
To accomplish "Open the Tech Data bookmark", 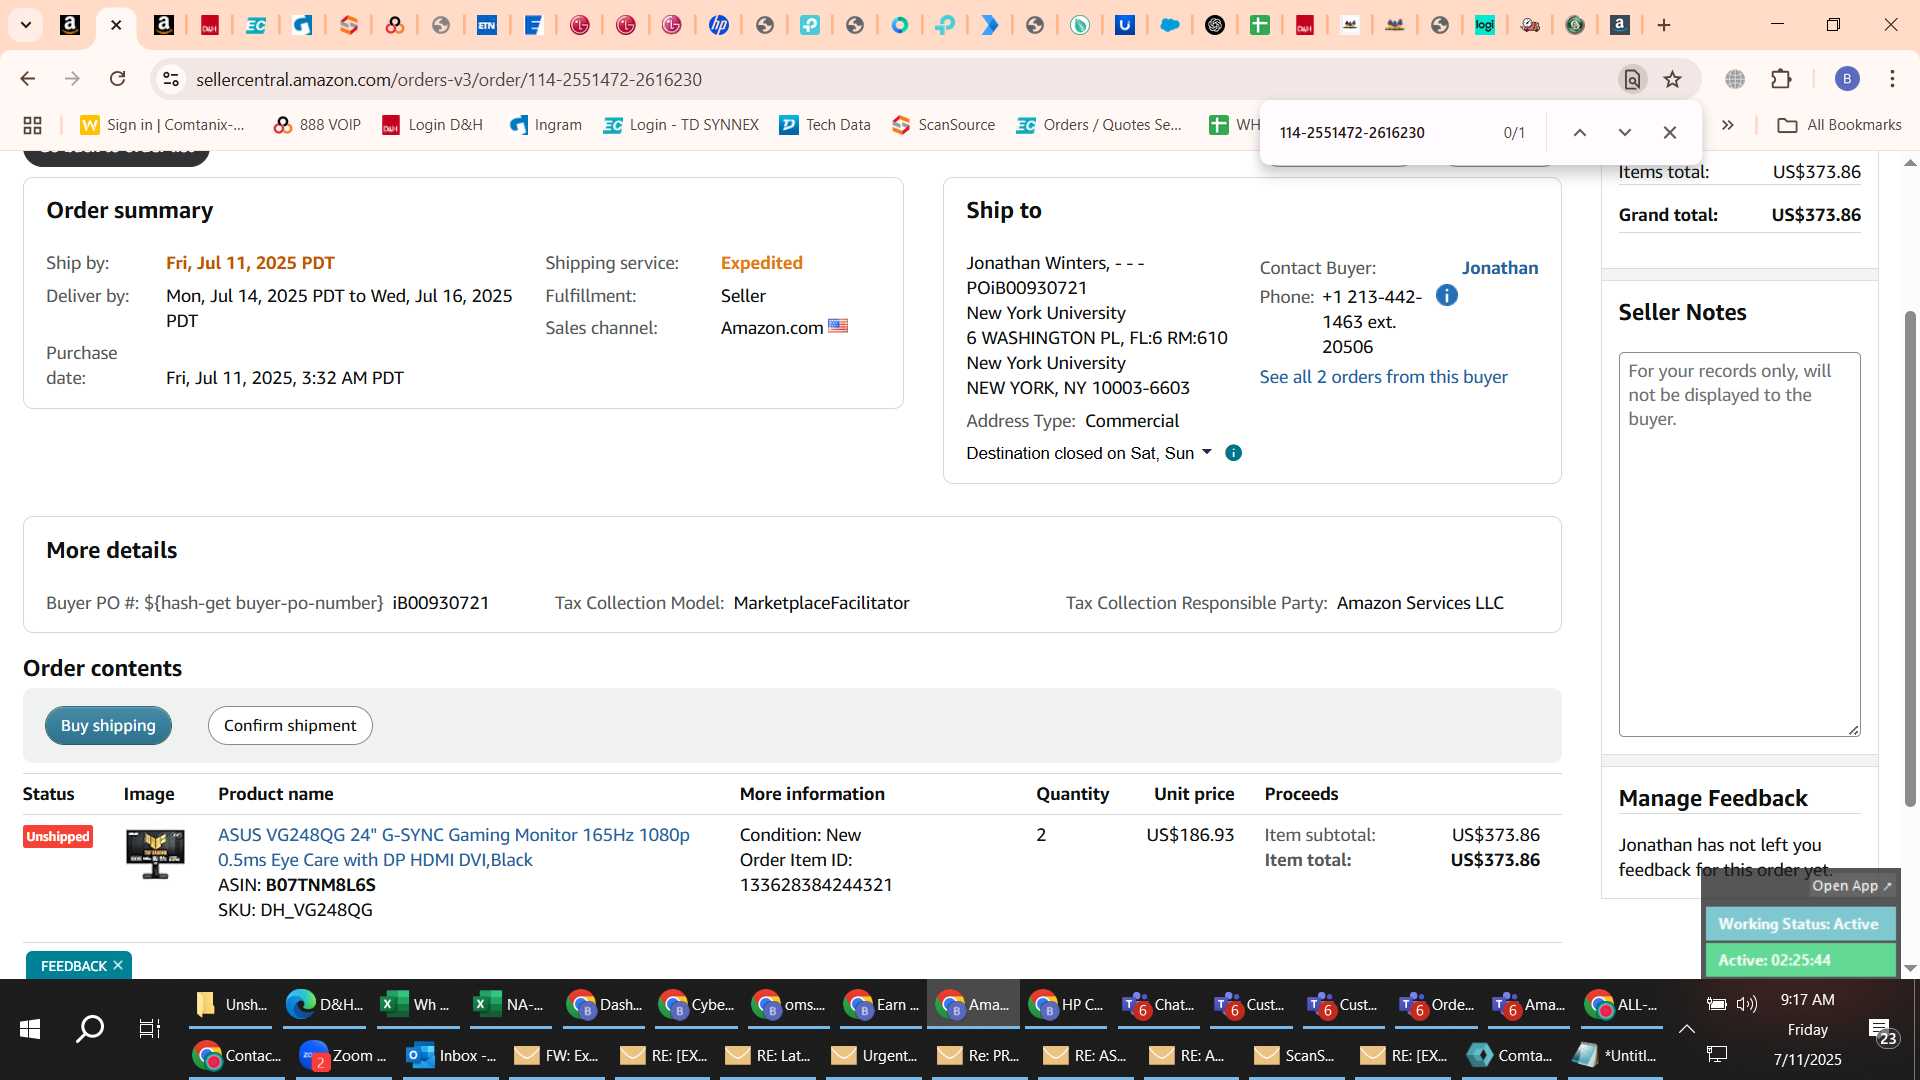I will coord(825,125).
